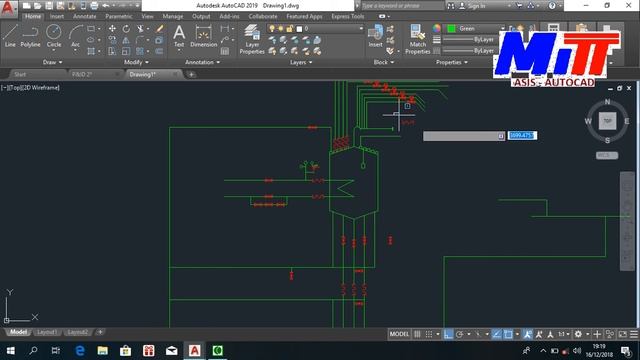This screenshot has height=360, width=640.
Task: Choose the Rotate tool in Modify panel
Action: (126, 29)
